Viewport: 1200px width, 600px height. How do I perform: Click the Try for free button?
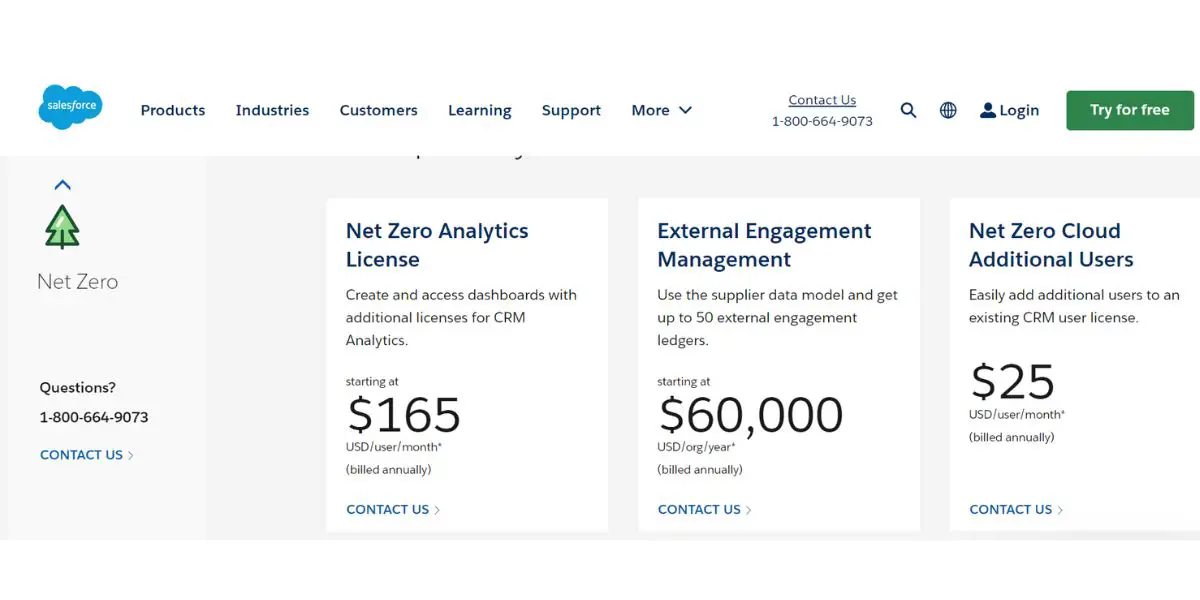click(1130, 110)
